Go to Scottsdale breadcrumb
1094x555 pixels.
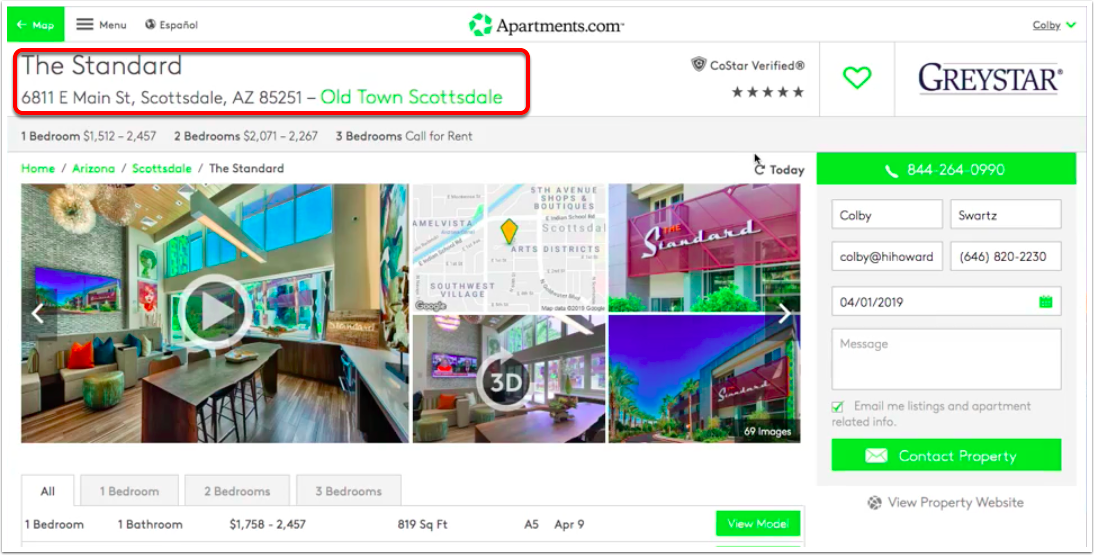161,168
